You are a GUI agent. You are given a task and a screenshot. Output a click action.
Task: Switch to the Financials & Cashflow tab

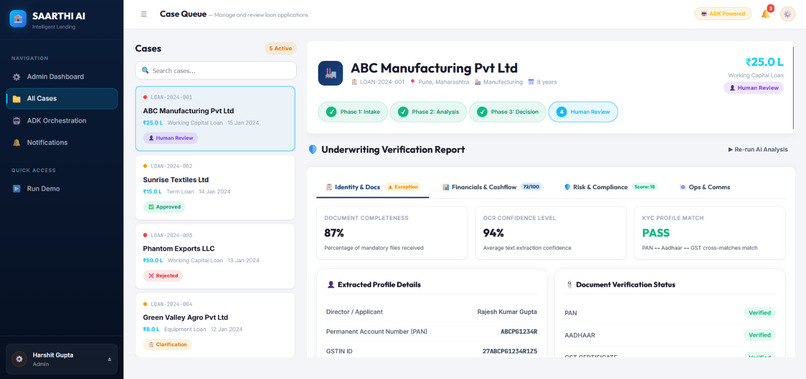[x=492, y=187]
